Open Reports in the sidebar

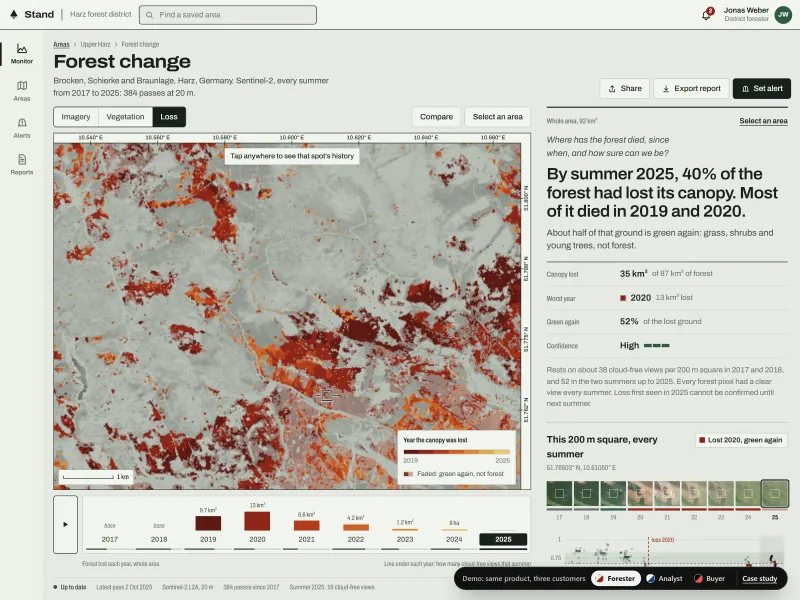click(21, 165)
